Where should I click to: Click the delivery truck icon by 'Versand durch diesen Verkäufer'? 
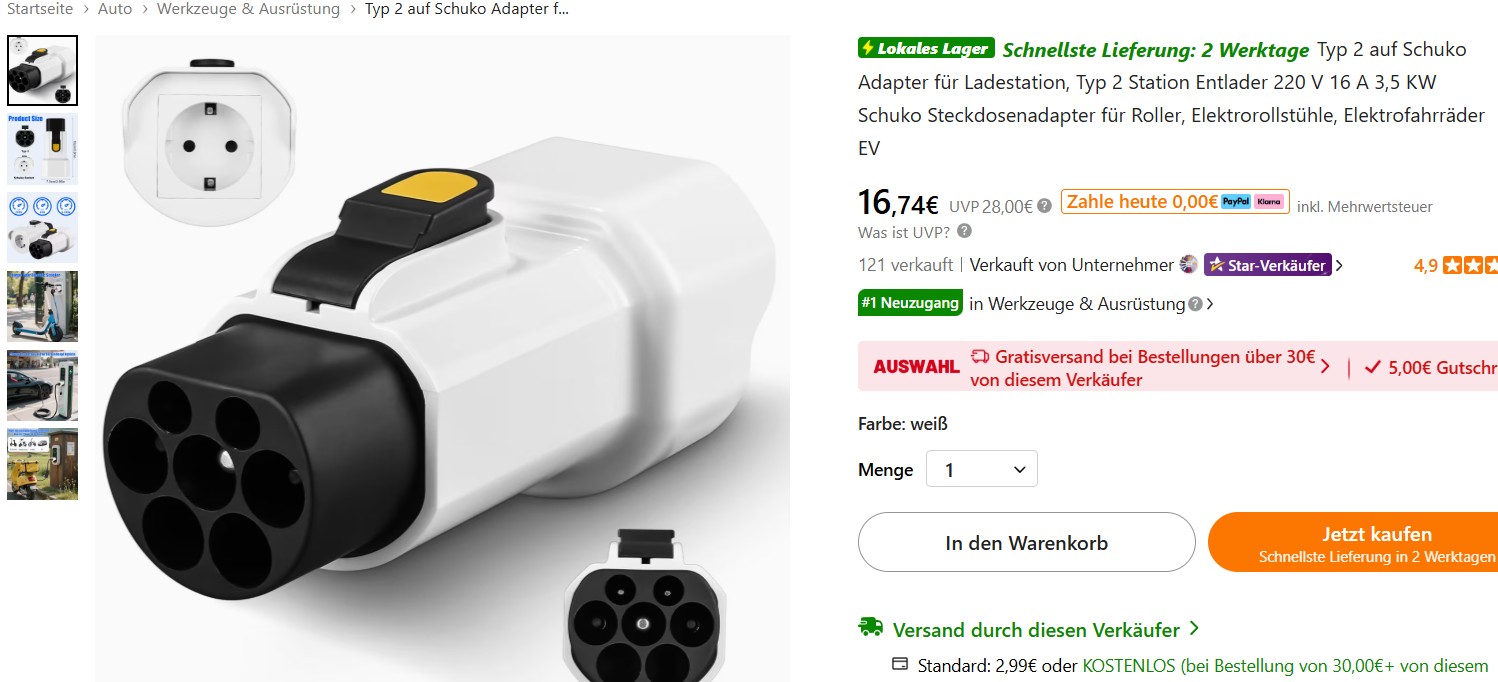pyautogui.click(x=870, y=627)
